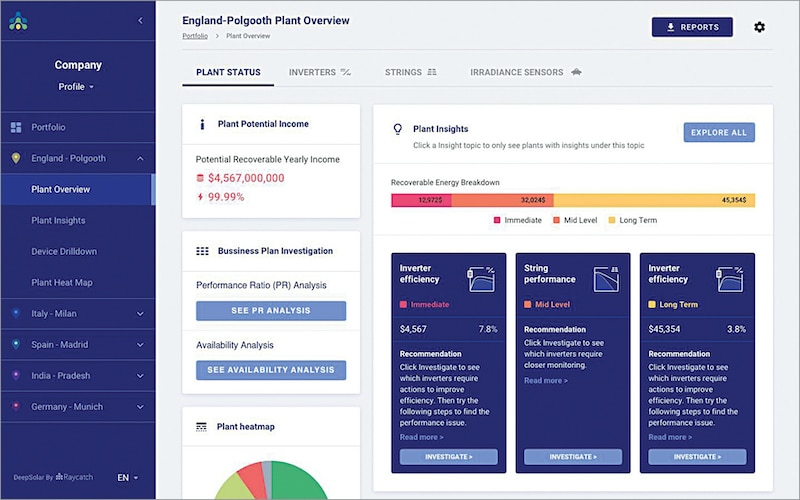Click the Long Term yellow bar segment
The width and height of the screenshot is (800, 500).
[654, 200]
